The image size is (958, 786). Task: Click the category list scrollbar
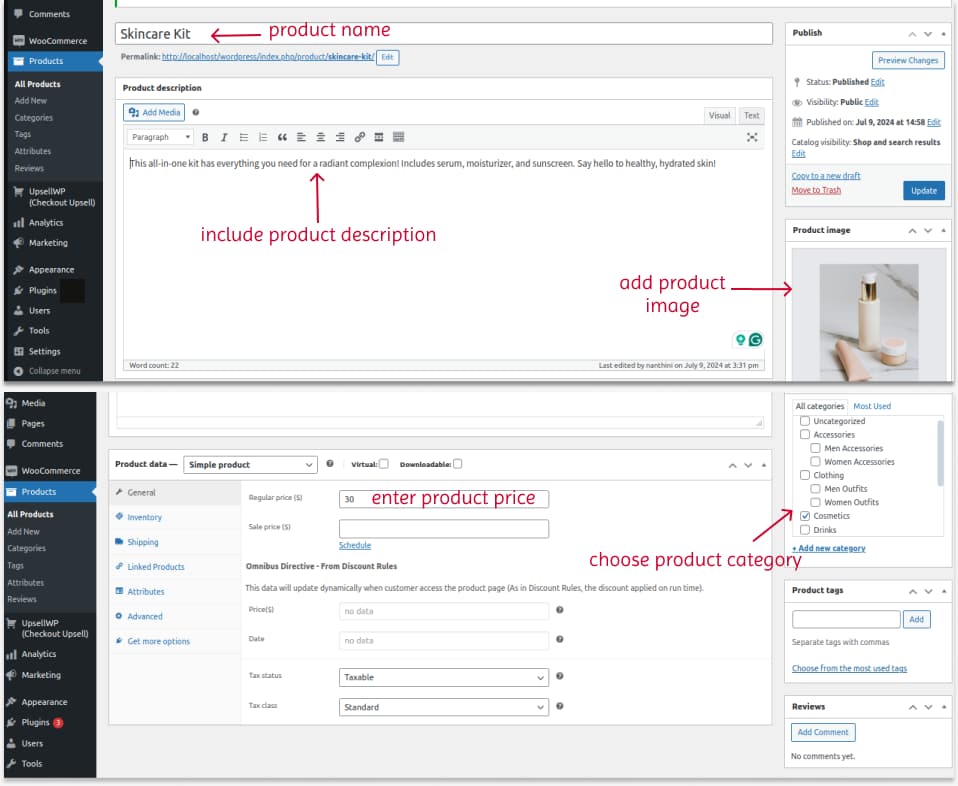(940, 454)
